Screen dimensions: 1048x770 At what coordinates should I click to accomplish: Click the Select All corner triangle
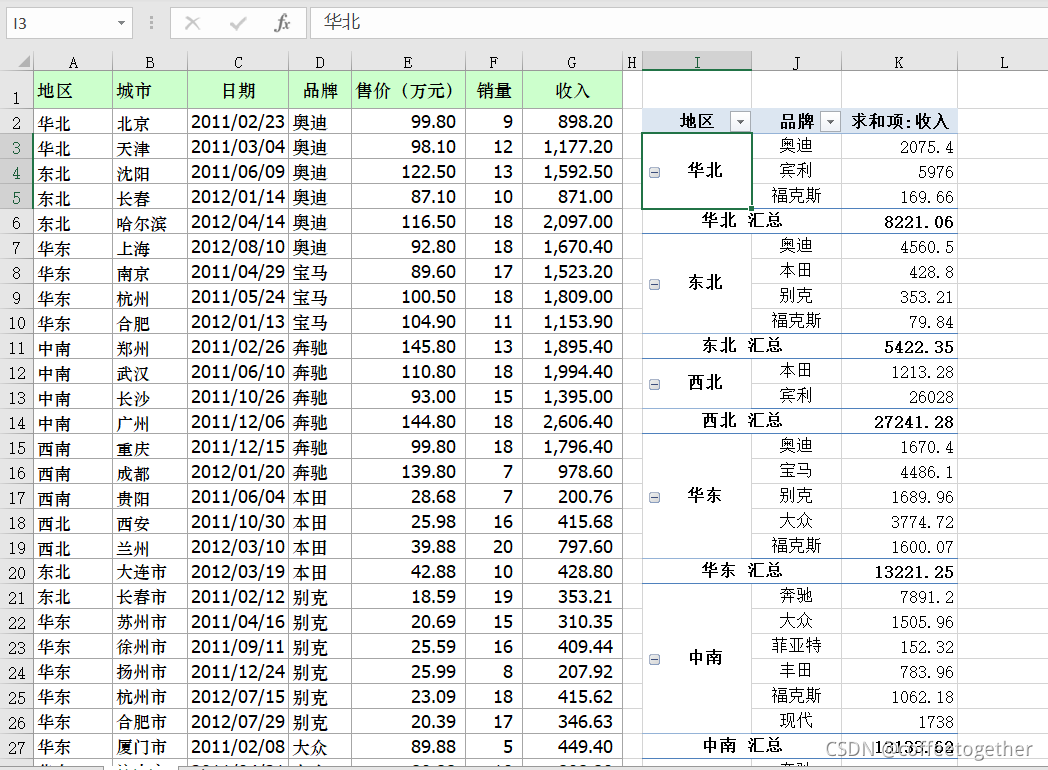pyautogui.click(x=23, y=62)
